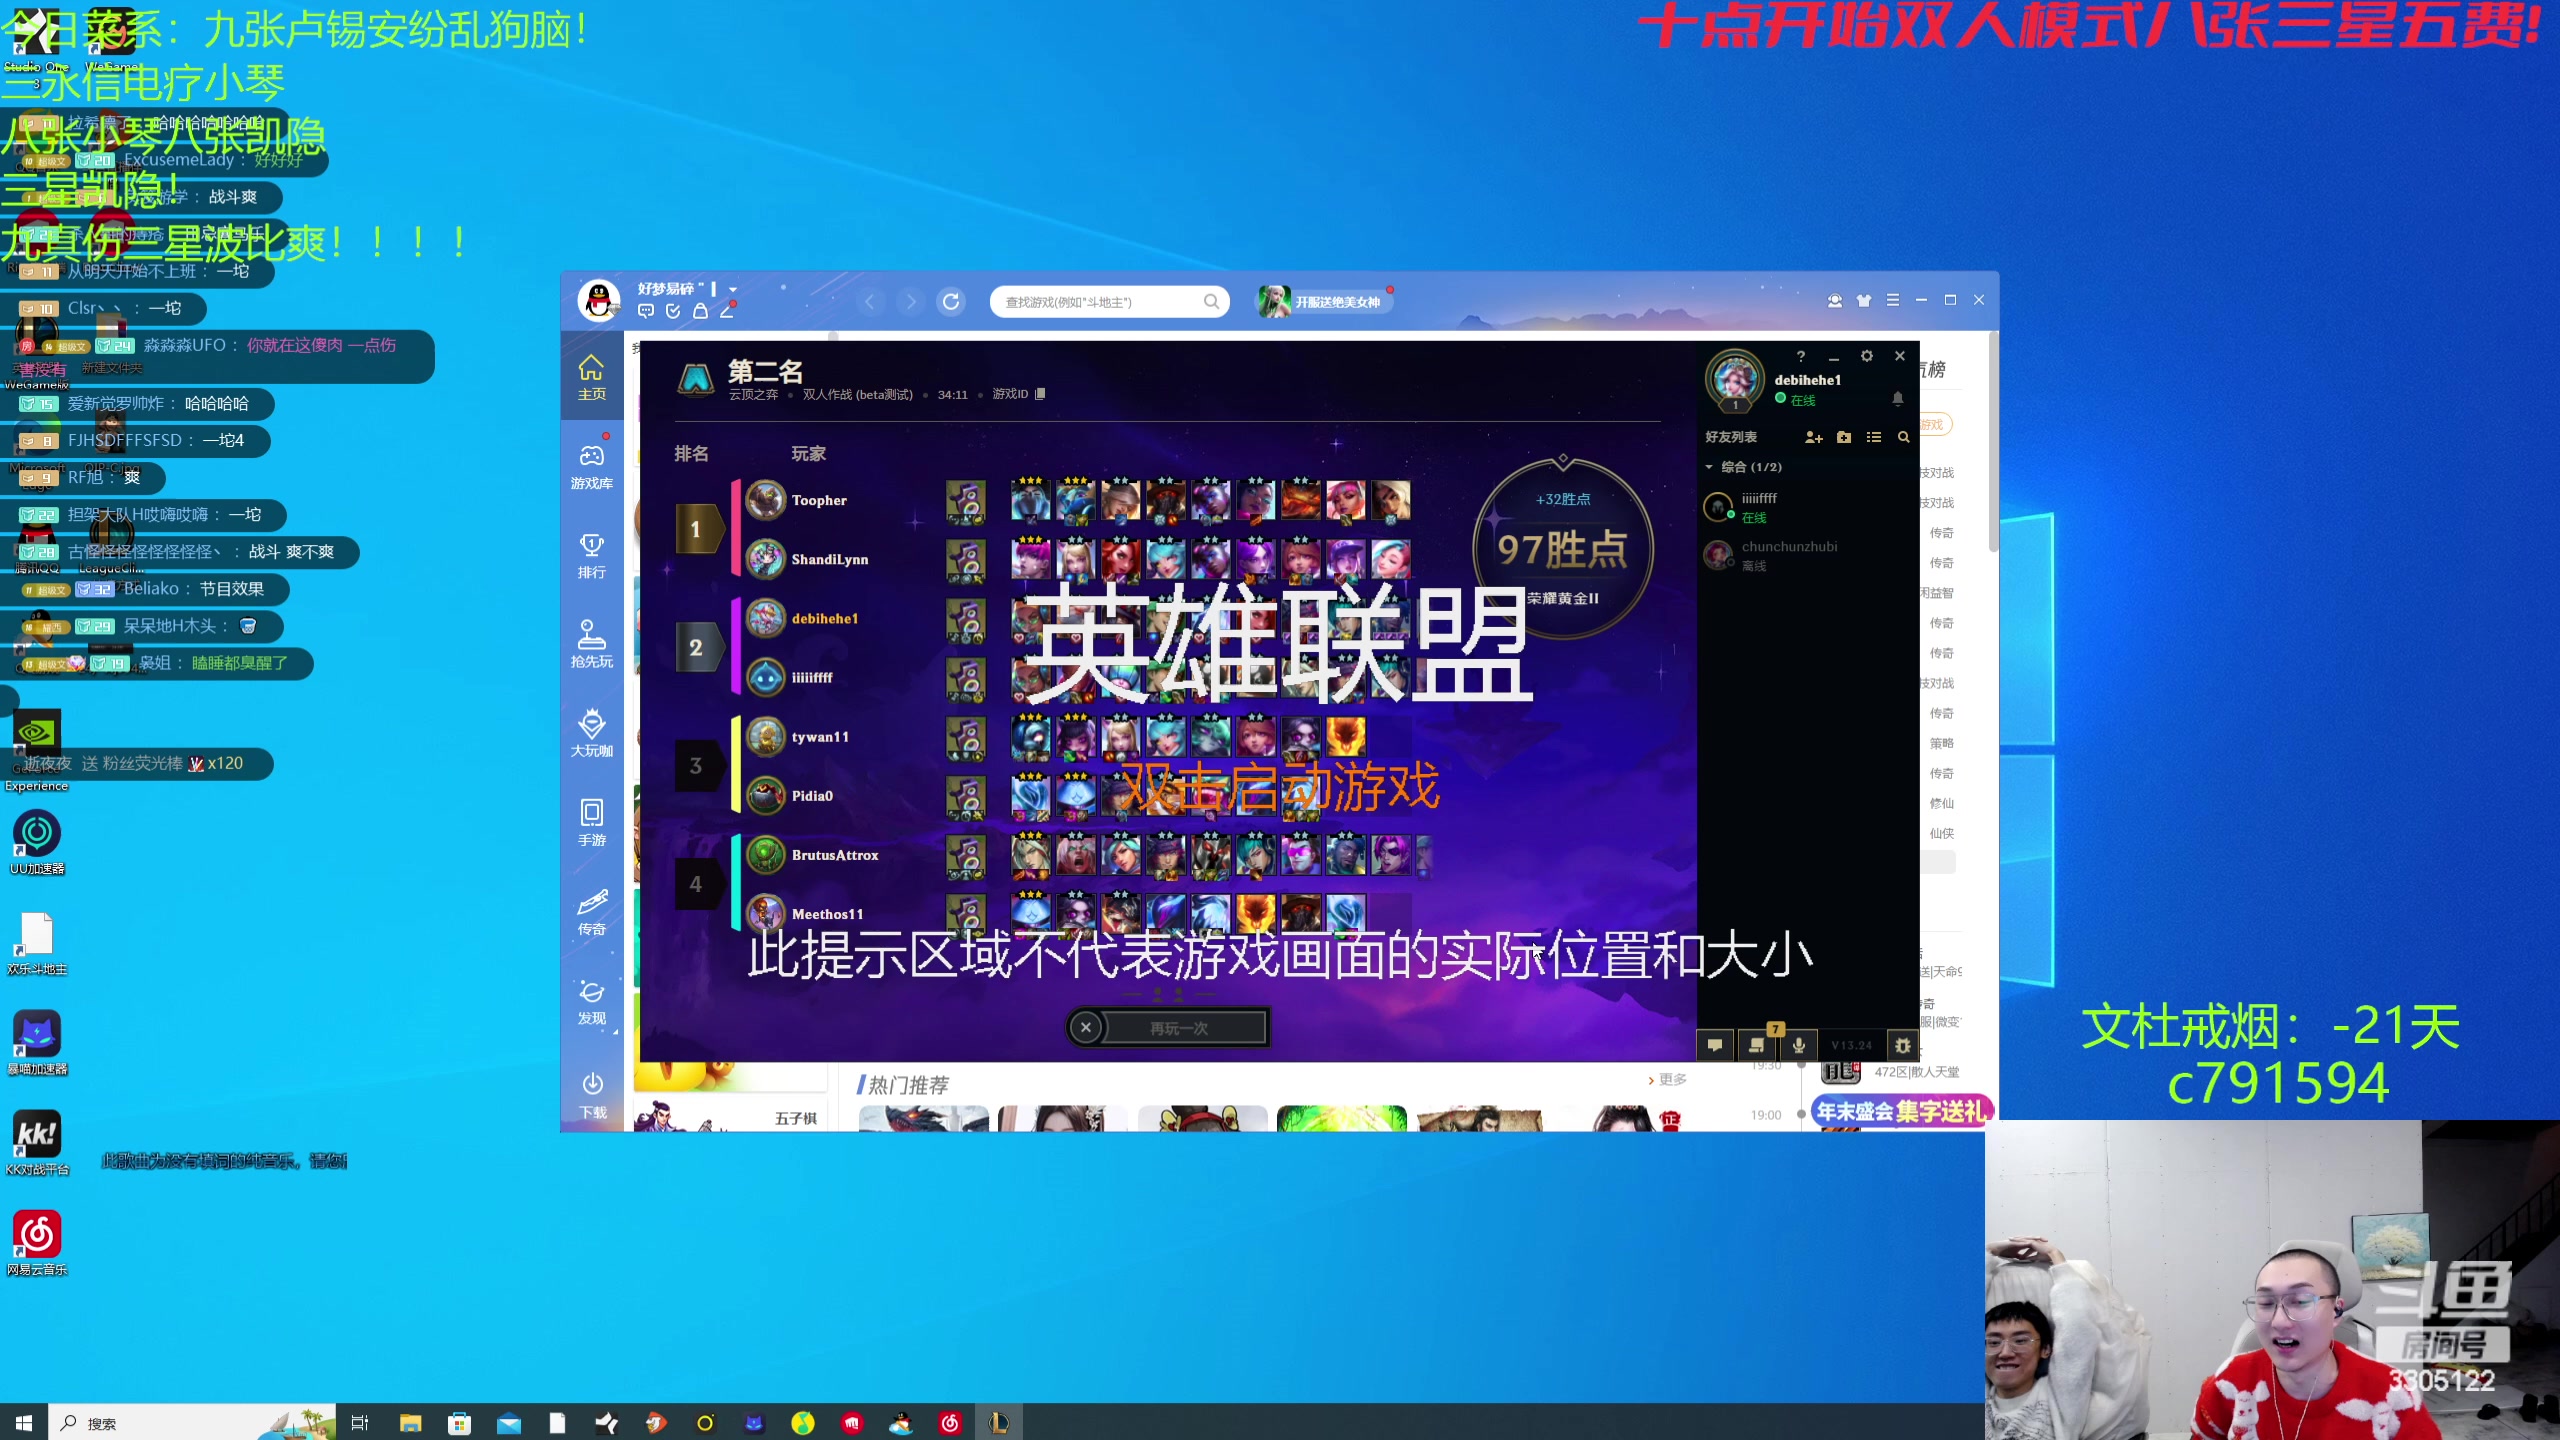Copy the 游戏ID with the clipboard icon

[1040, 394]
